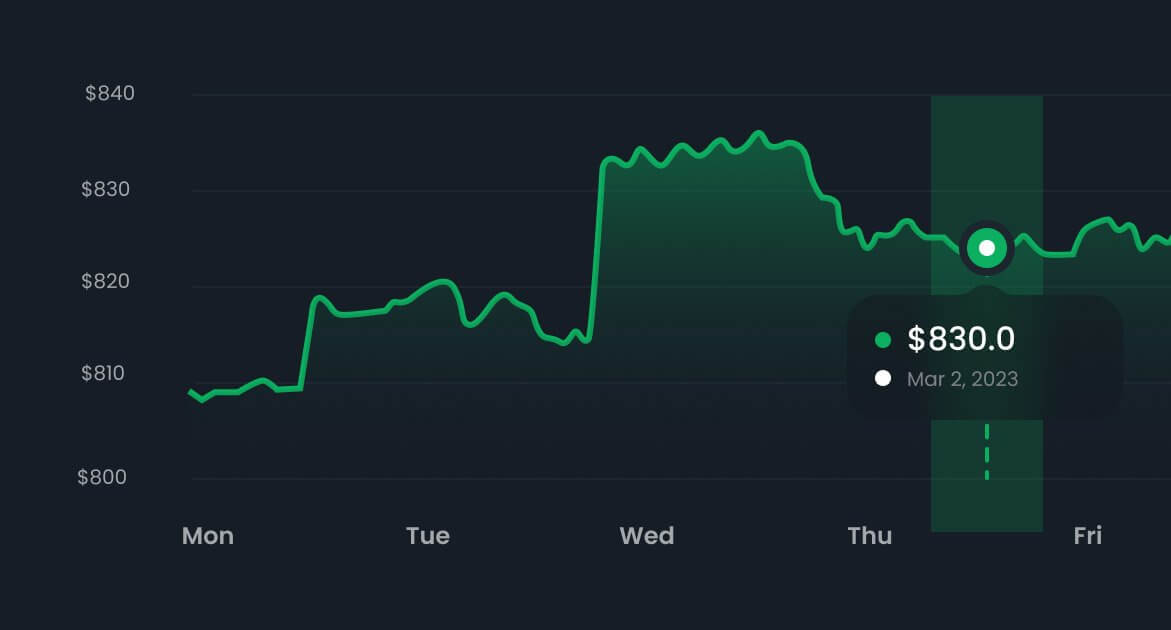Click the Mar 2, 2023 date label
The image size is (1171, 630).
pyautogui.click(x=962, y=379)
